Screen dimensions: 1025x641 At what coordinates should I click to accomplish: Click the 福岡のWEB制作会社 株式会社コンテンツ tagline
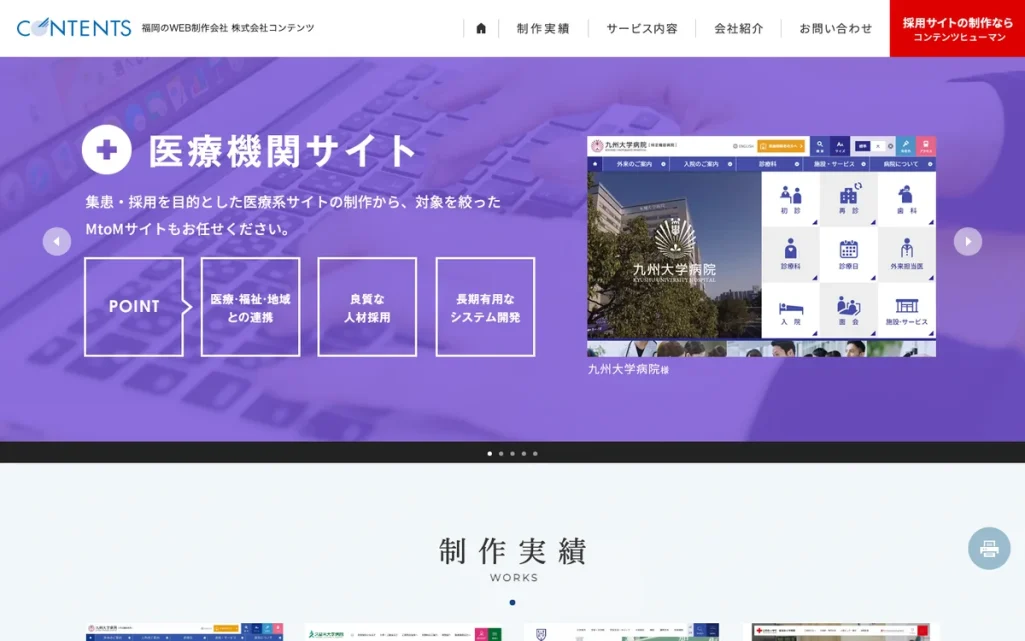click(x=227, y=28)
